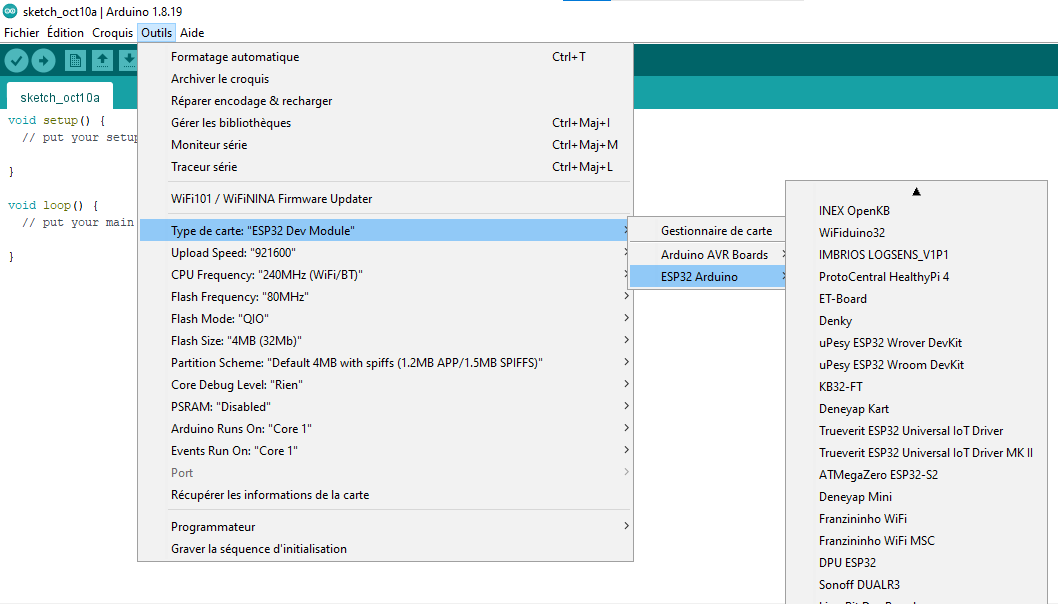
Task: Open the Aide menu
Action: pos(192,32)
